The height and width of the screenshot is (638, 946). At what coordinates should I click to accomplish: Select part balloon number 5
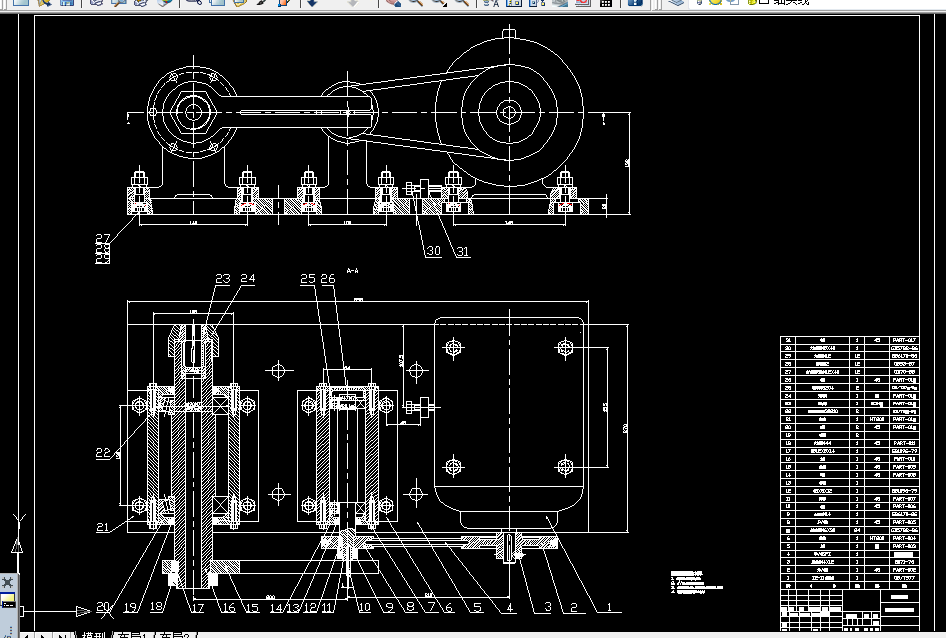click(478, 607)
